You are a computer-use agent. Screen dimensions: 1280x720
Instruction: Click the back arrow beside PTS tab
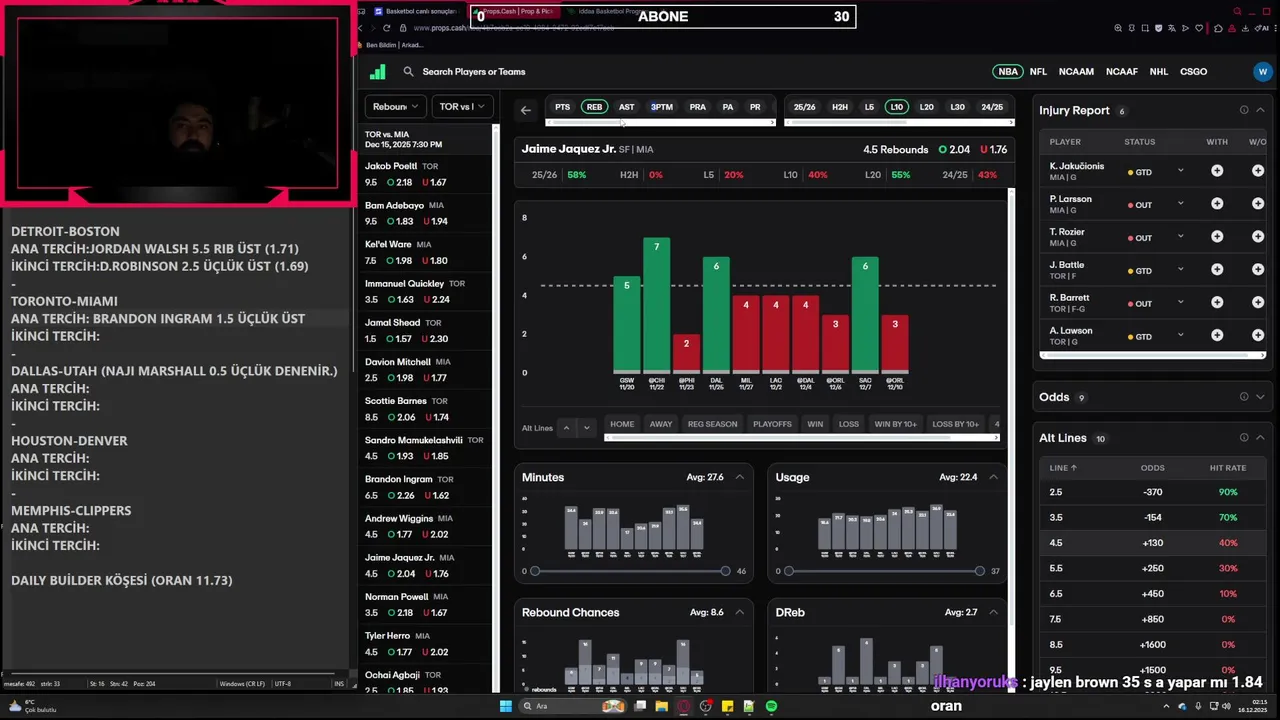(526, 110)
